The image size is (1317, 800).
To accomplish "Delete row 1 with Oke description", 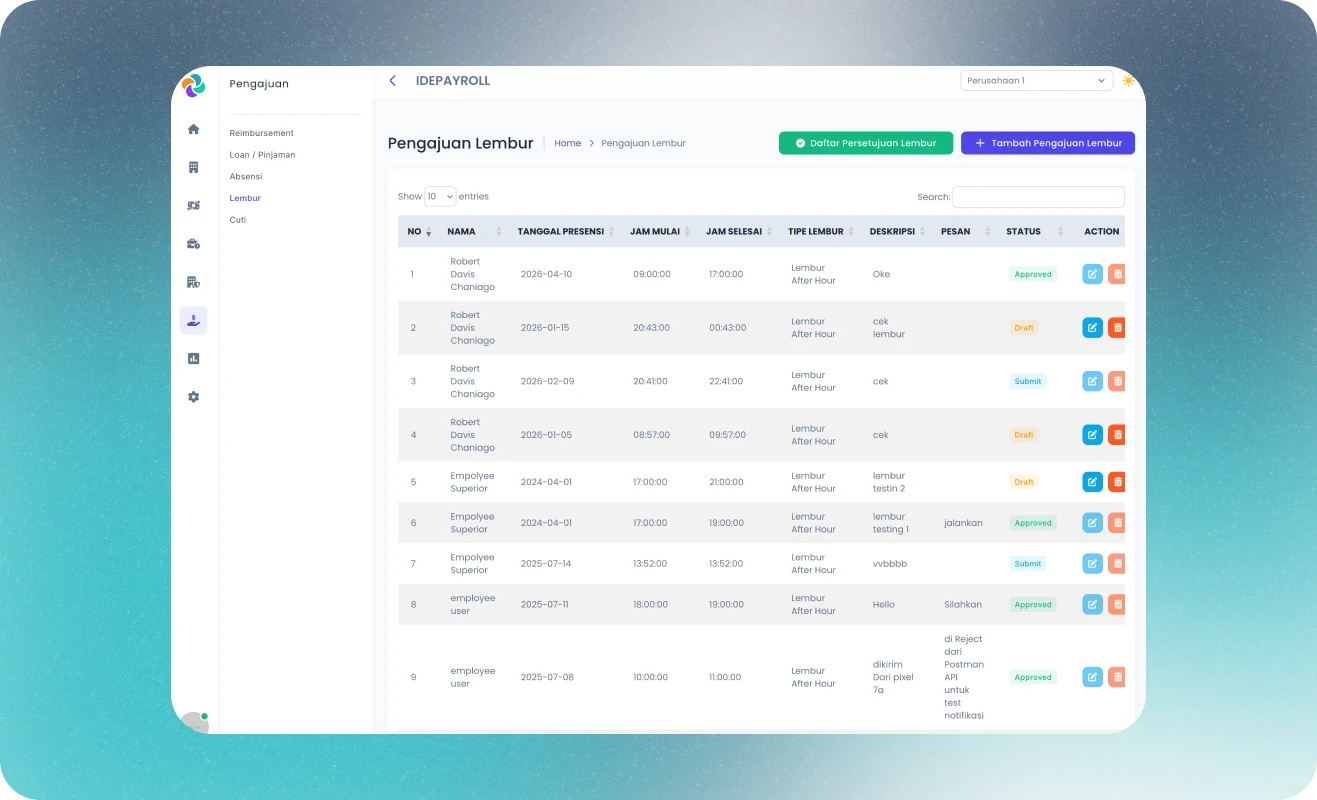I will [1117, 274].
